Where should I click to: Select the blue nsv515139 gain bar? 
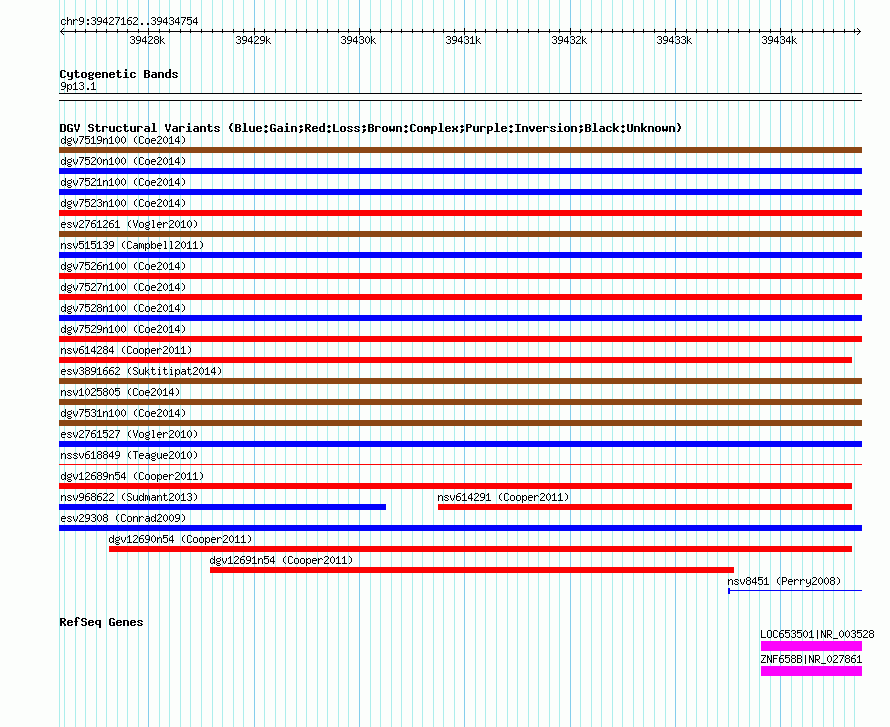(x=460, y=255)
